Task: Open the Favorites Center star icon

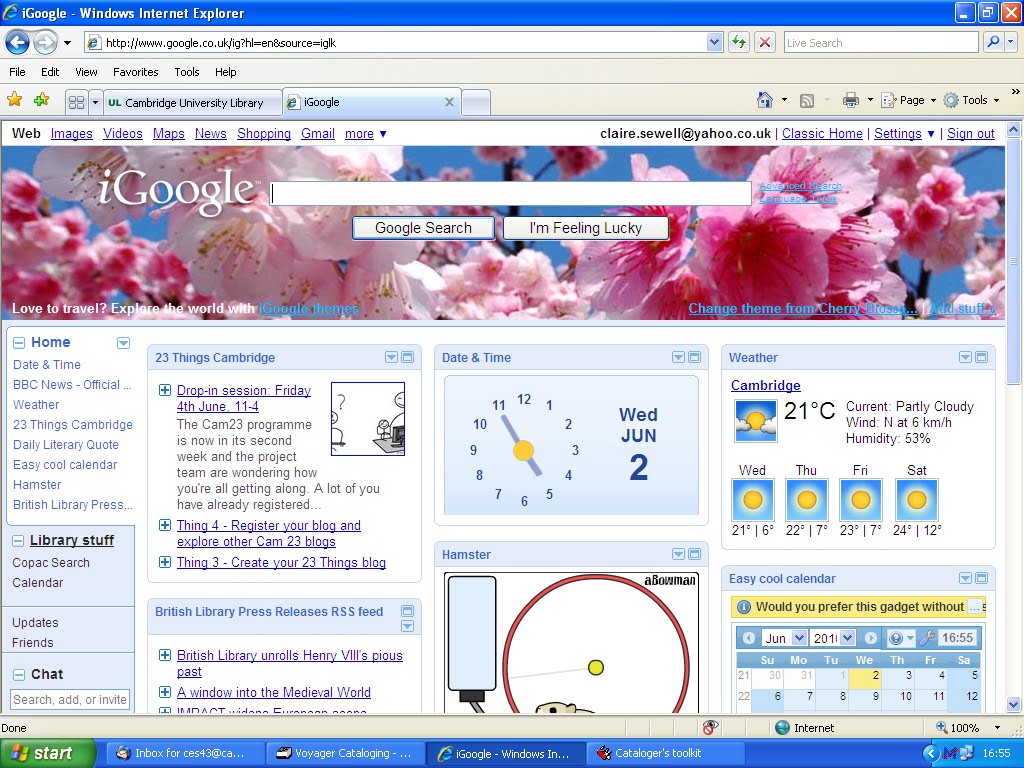Action: 14,100
